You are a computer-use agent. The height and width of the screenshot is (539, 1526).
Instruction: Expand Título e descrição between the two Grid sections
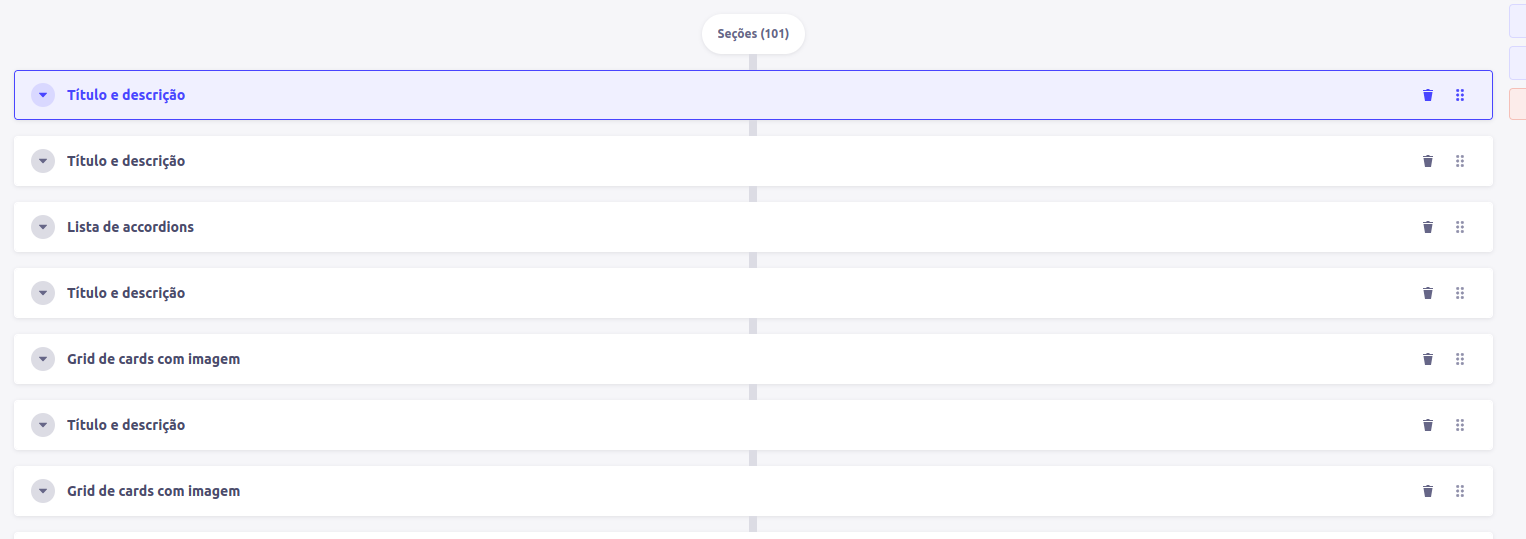point(43,425)
